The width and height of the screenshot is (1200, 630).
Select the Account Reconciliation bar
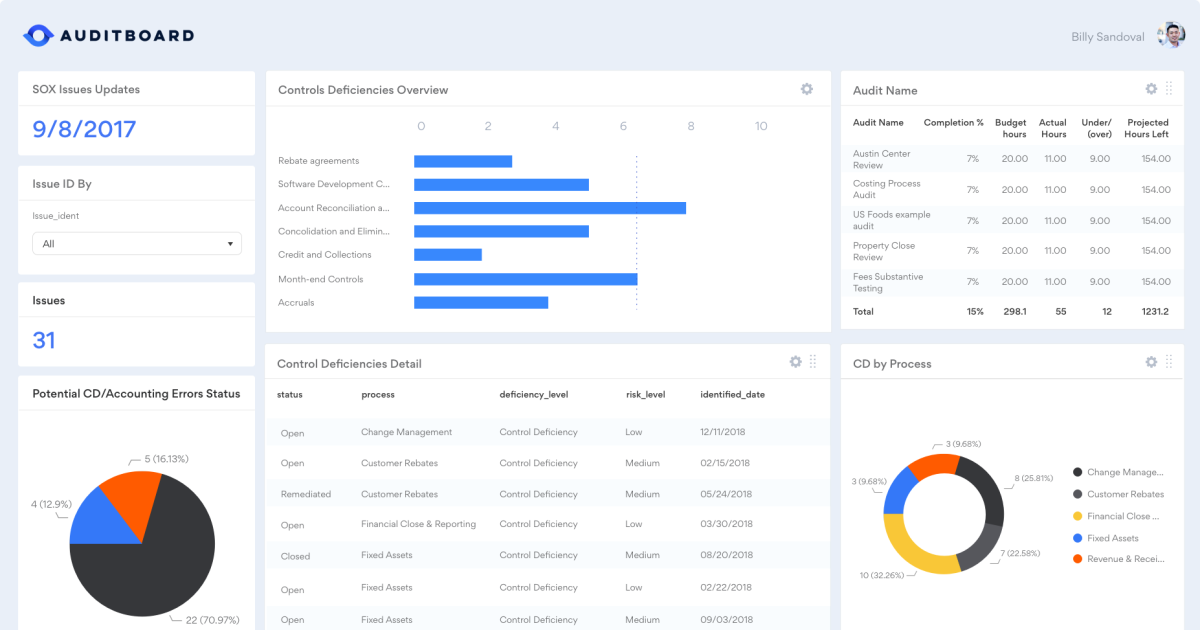pyautogui.click(x=550, y=208)
